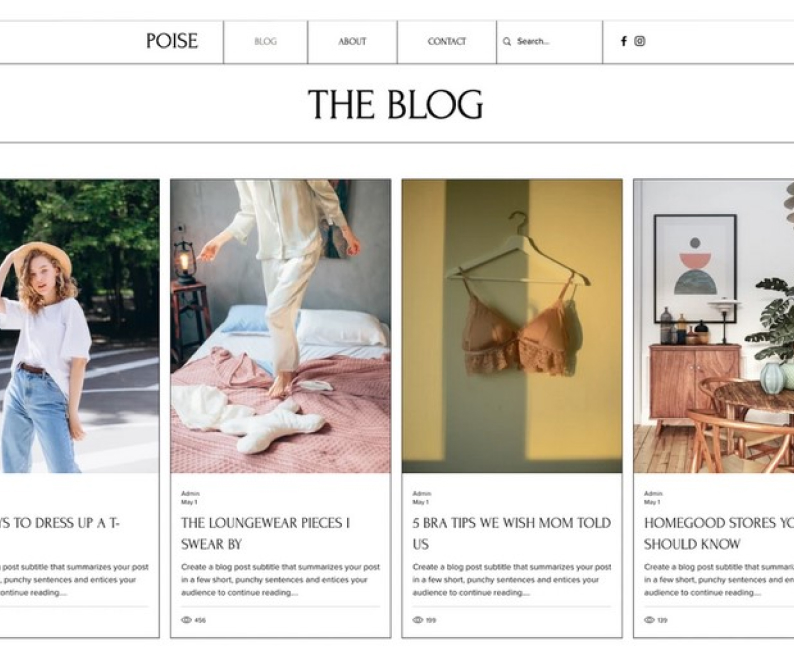Click Admin author on the loungewear post

pos(190,494)
